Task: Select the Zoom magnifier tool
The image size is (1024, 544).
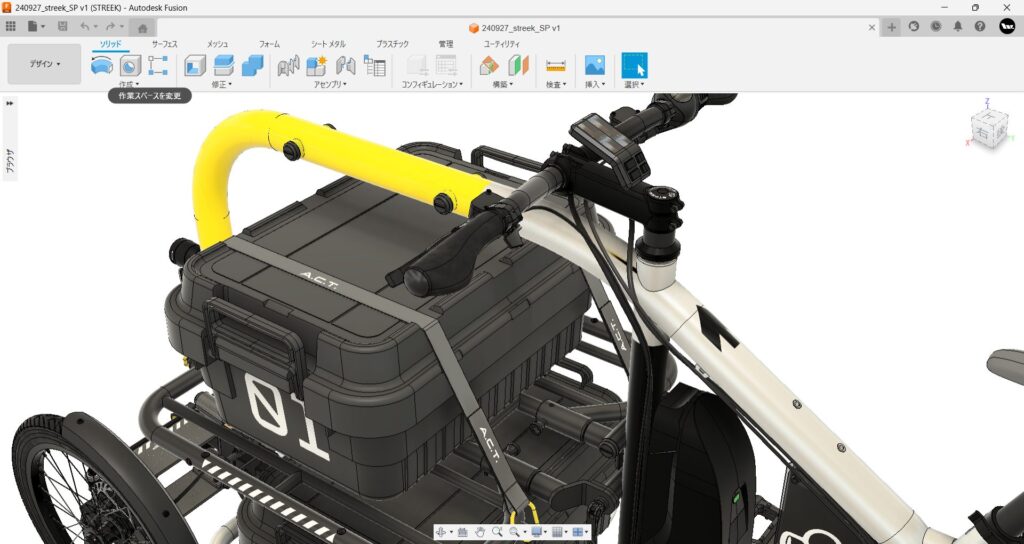Action: [x=497, y=532]
